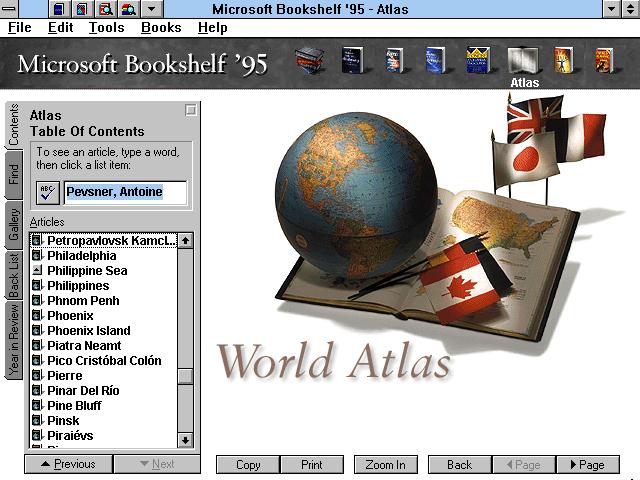Image resolution: width=640 pixels, height=480 pixels.
Task: Open the Edit menu
Action: 60,27
